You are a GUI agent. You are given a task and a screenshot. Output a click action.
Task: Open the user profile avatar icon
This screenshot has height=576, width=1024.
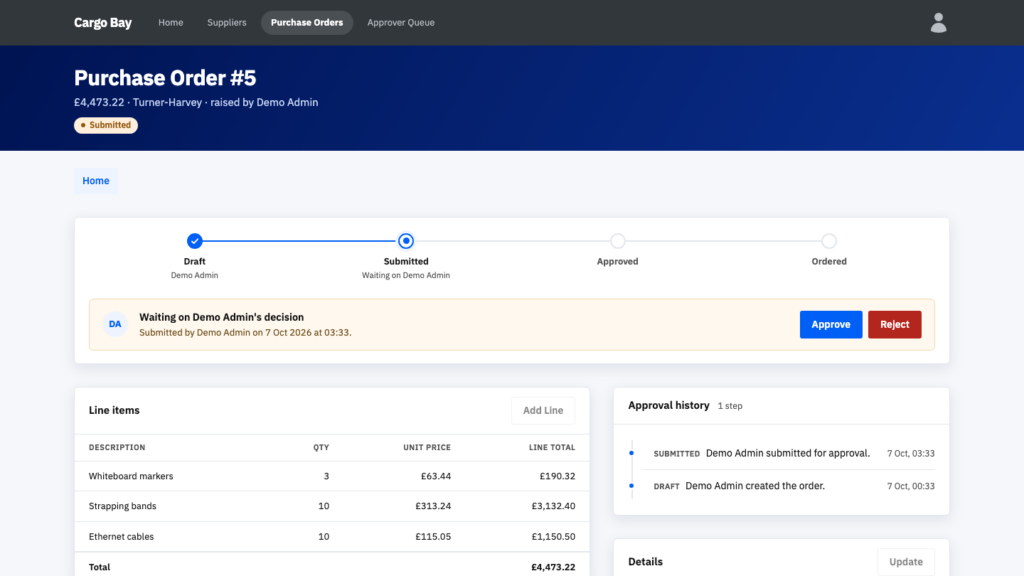tap(938, 23)
